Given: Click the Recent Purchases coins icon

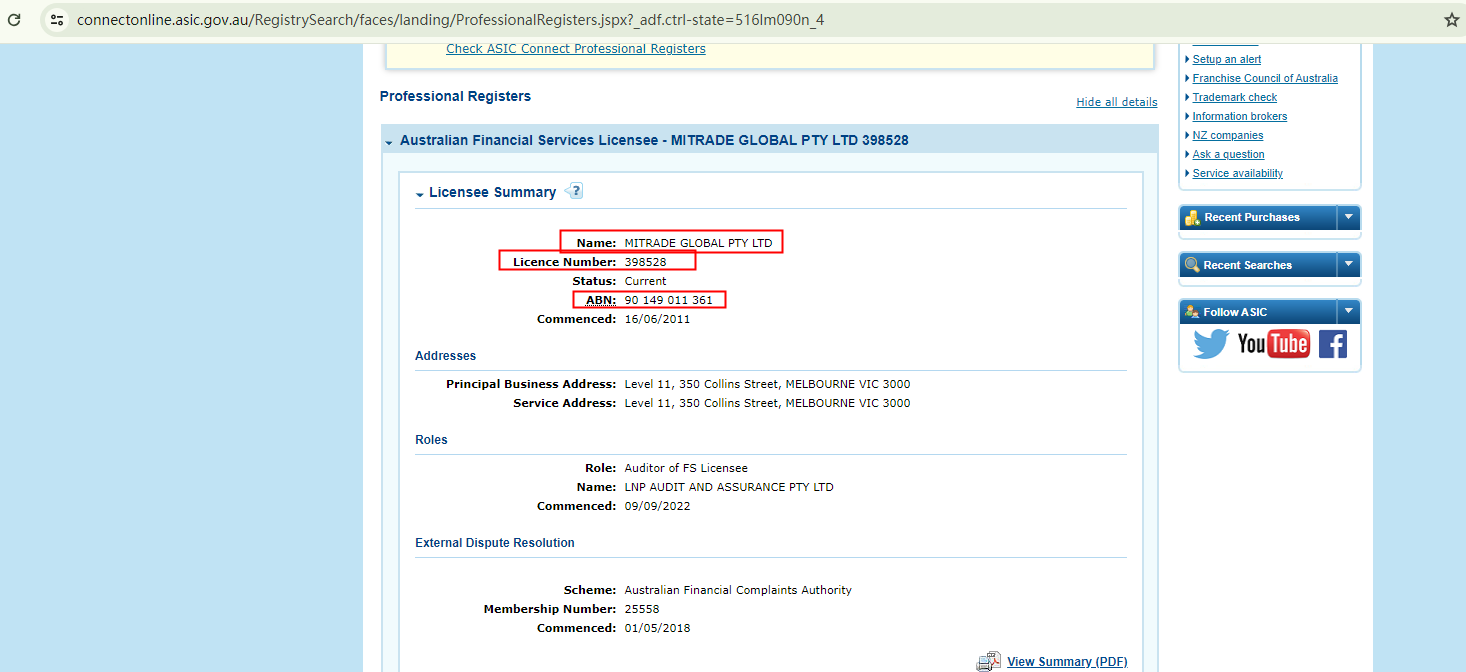Looking at the screenshot, I should coord(1192,217).
